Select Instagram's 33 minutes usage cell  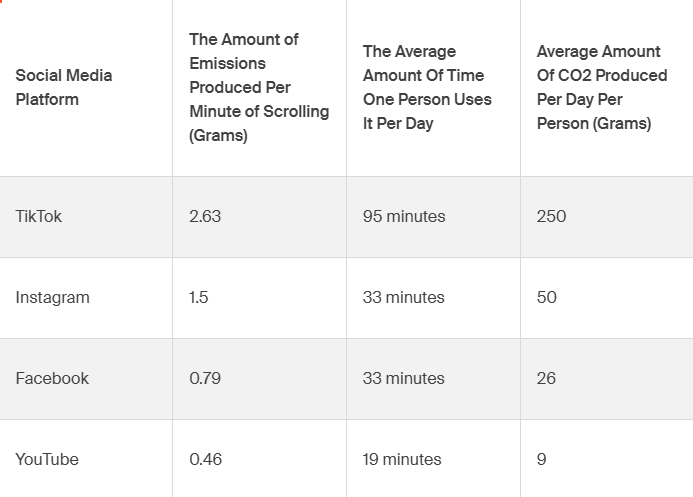click(x=403, y=297)
